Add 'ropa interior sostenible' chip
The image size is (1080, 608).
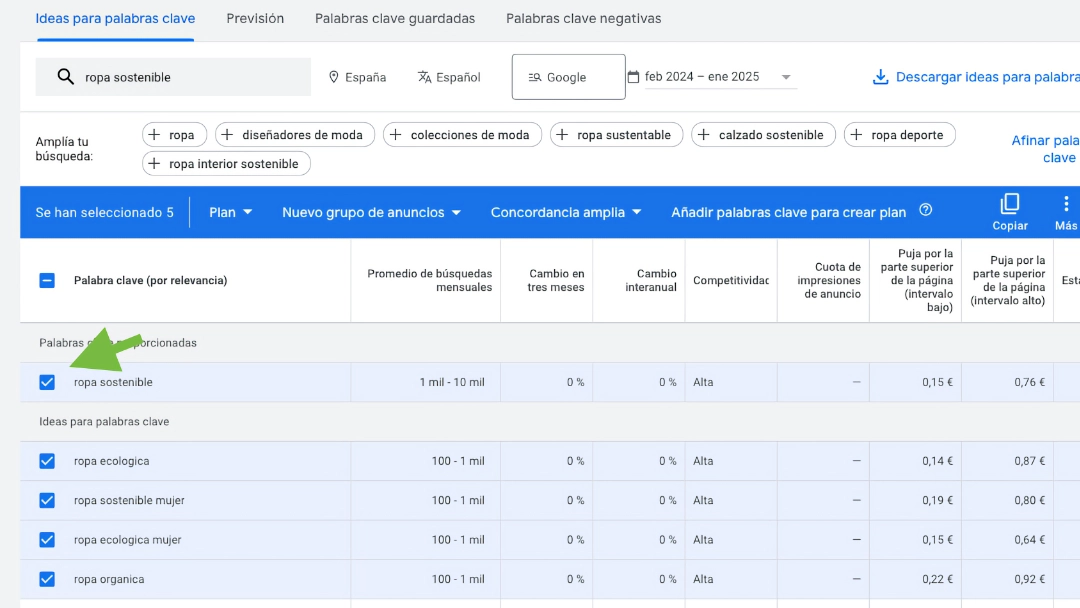226,164
